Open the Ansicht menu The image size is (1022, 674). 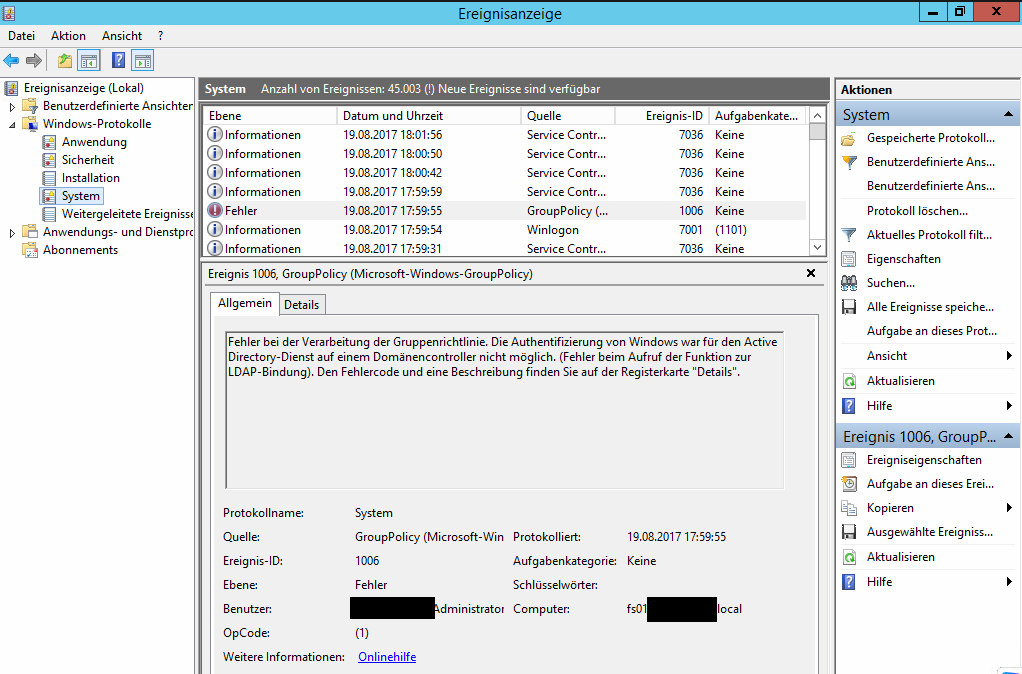click(x=122, y=36)
